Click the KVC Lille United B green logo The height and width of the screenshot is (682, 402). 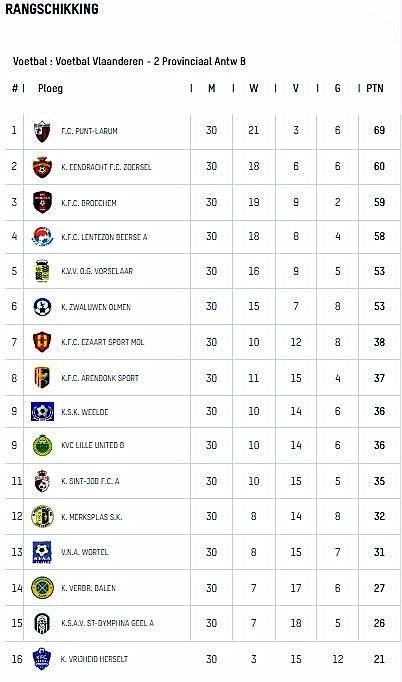42,446
